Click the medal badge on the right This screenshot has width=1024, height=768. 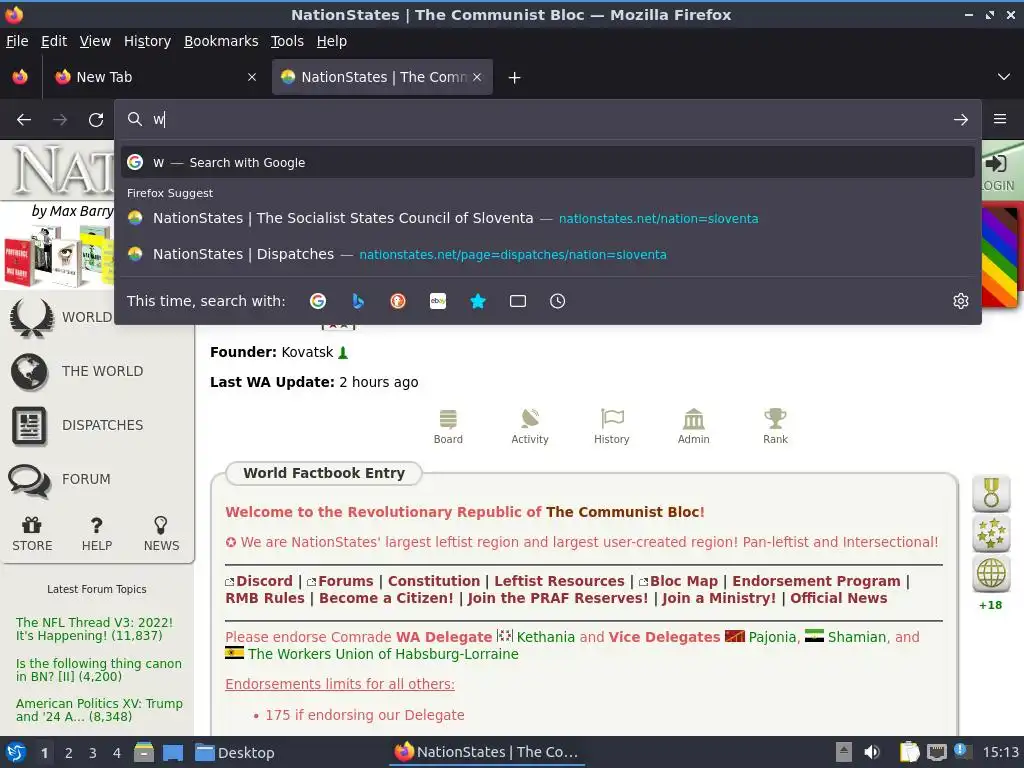991,493
